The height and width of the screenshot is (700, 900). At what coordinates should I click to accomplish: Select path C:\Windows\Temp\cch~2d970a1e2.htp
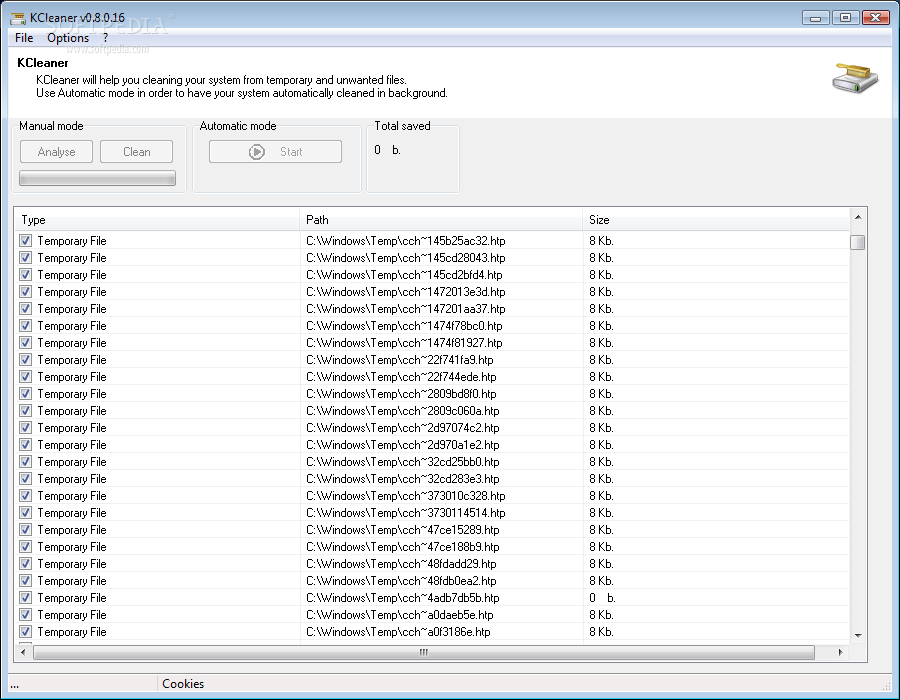point(402,445)
